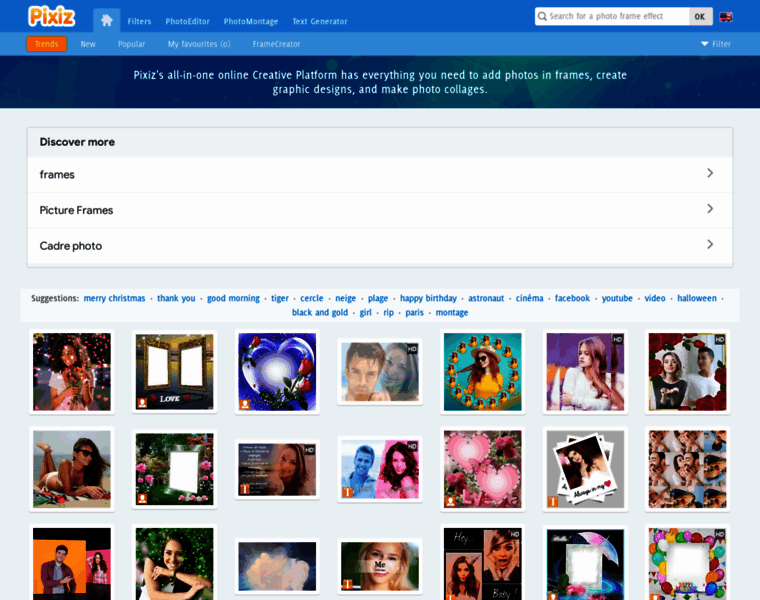
Task: Click the Pixiz logo
Action: 51,16
